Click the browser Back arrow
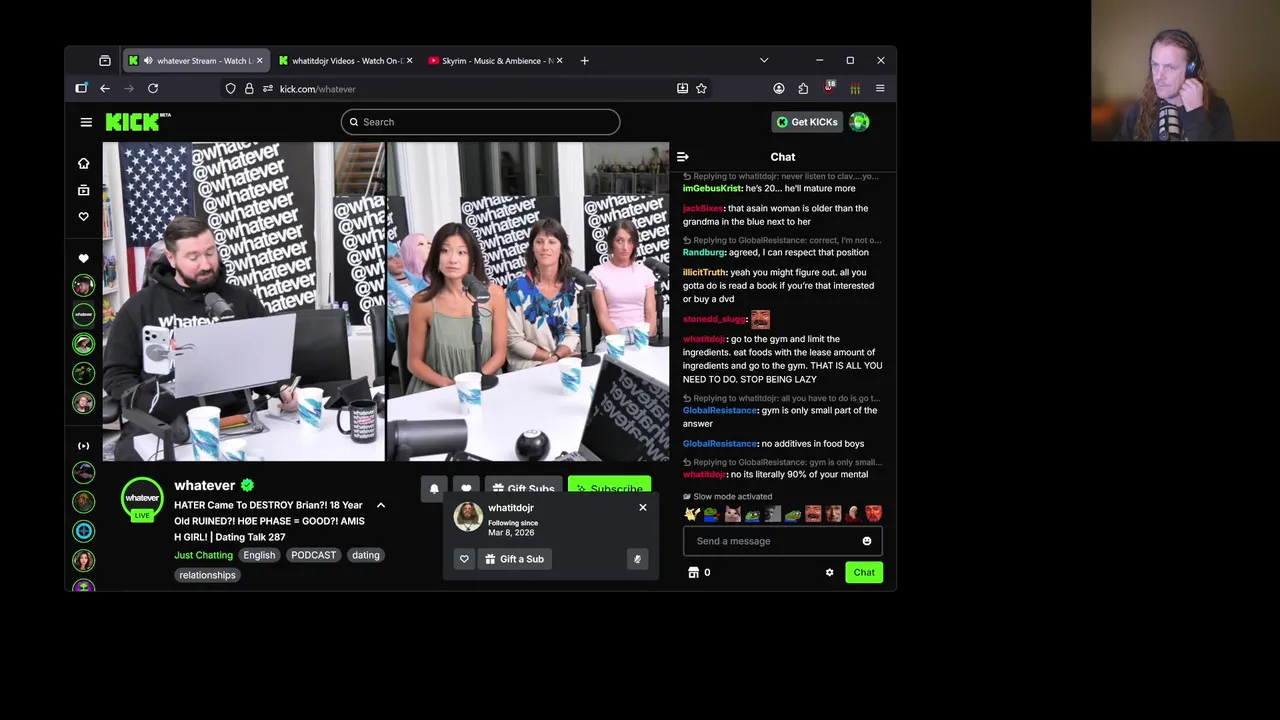The height and width of the screenshot is (720, 1280). click(x=105, y=89)
